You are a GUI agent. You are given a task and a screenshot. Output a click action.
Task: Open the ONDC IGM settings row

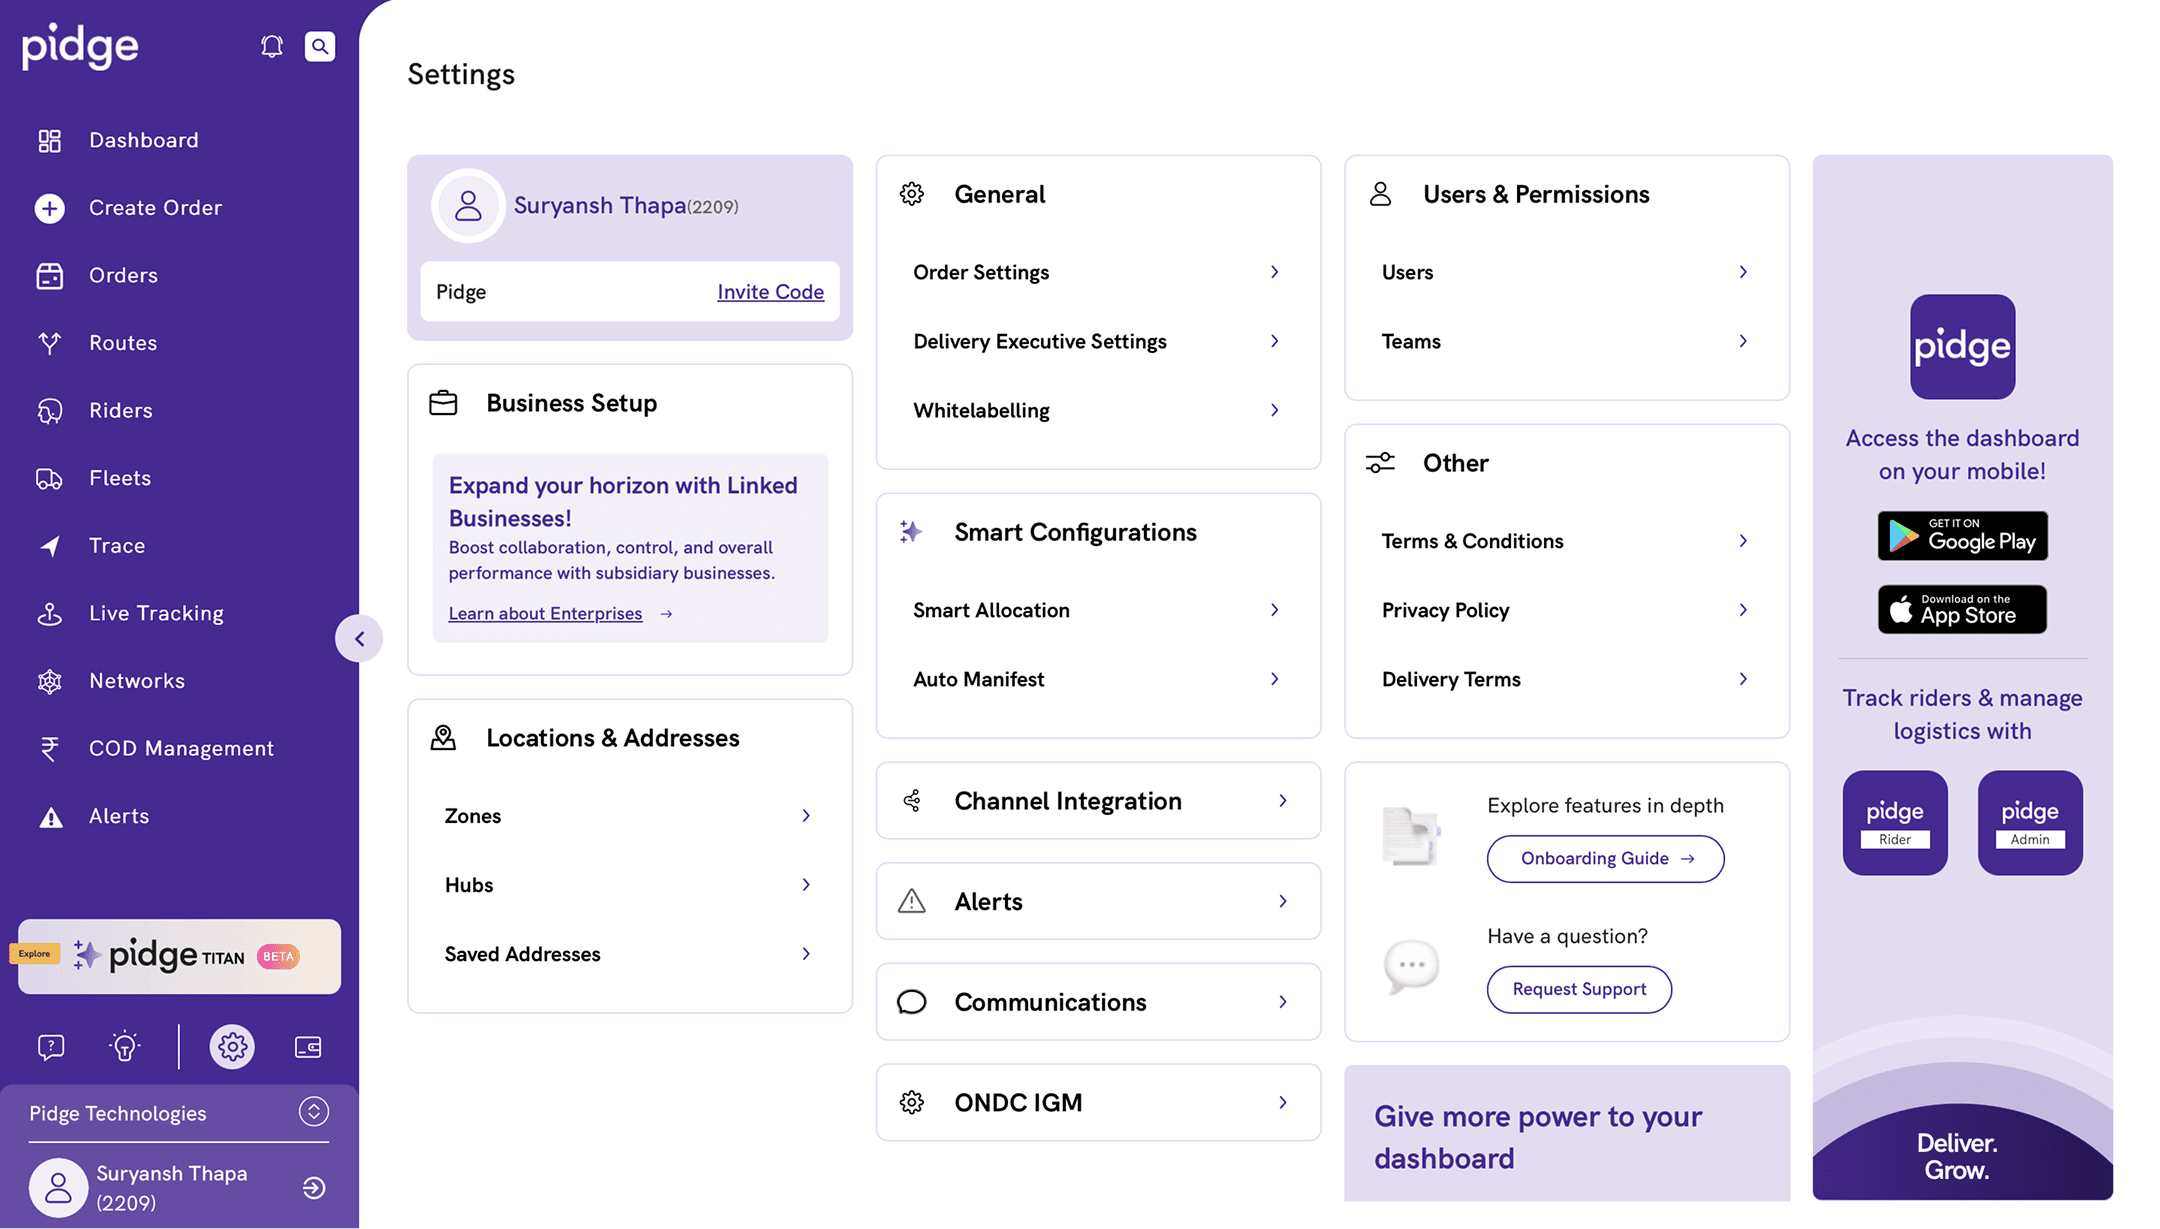click(x=1098, y=1102)
